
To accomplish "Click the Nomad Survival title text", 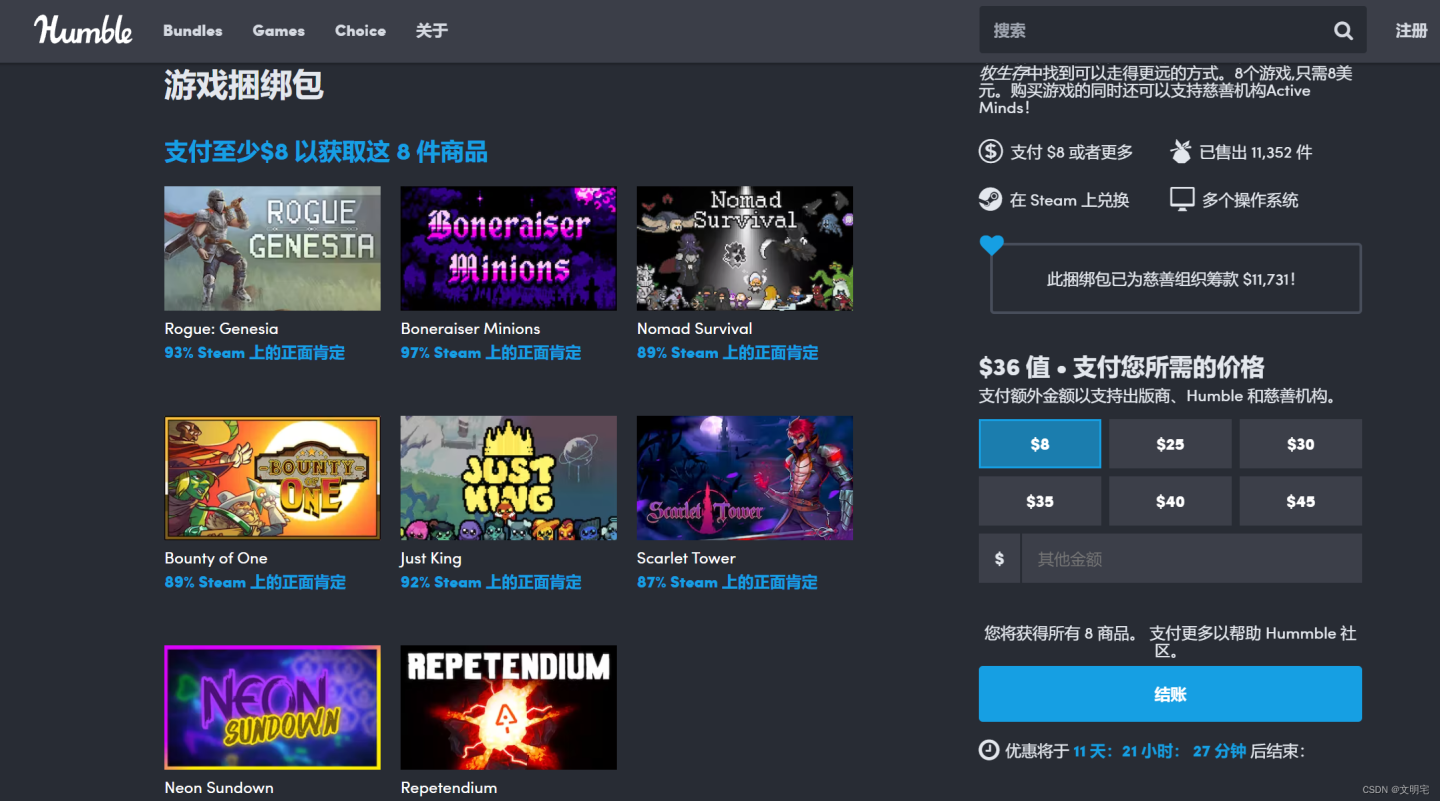I will coord(694,329).
